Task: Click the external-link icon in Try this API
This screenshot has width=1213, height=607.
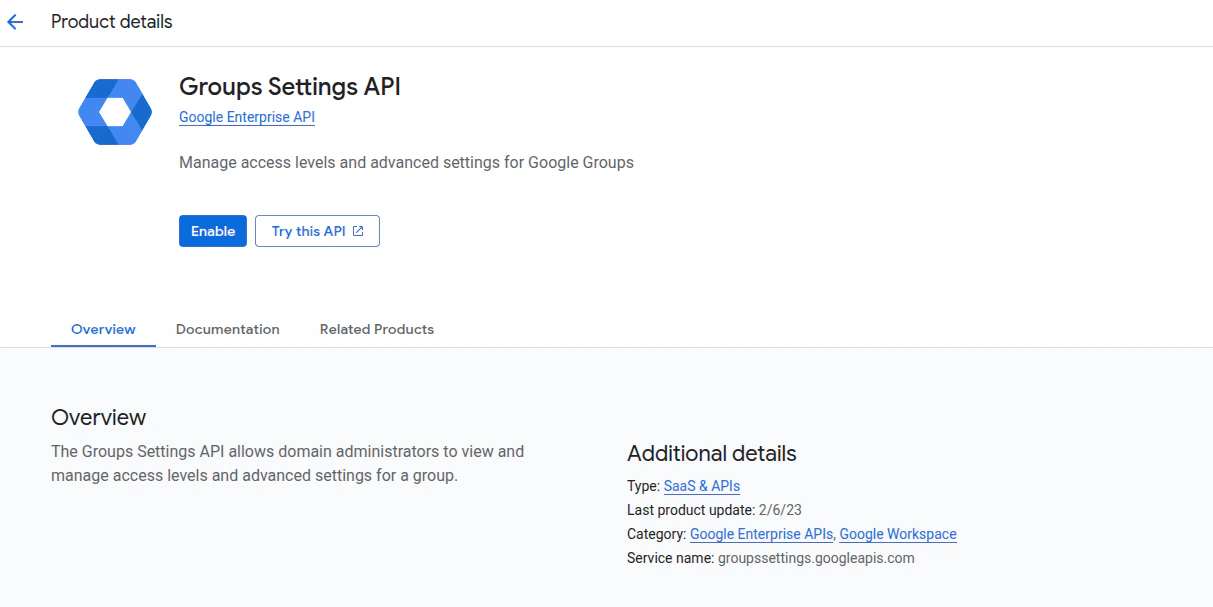Action: 358,231
